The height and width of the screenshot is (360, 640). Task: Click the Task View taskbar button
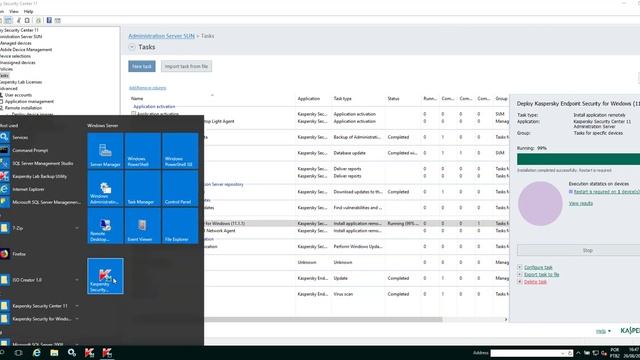tap(18, 353)
